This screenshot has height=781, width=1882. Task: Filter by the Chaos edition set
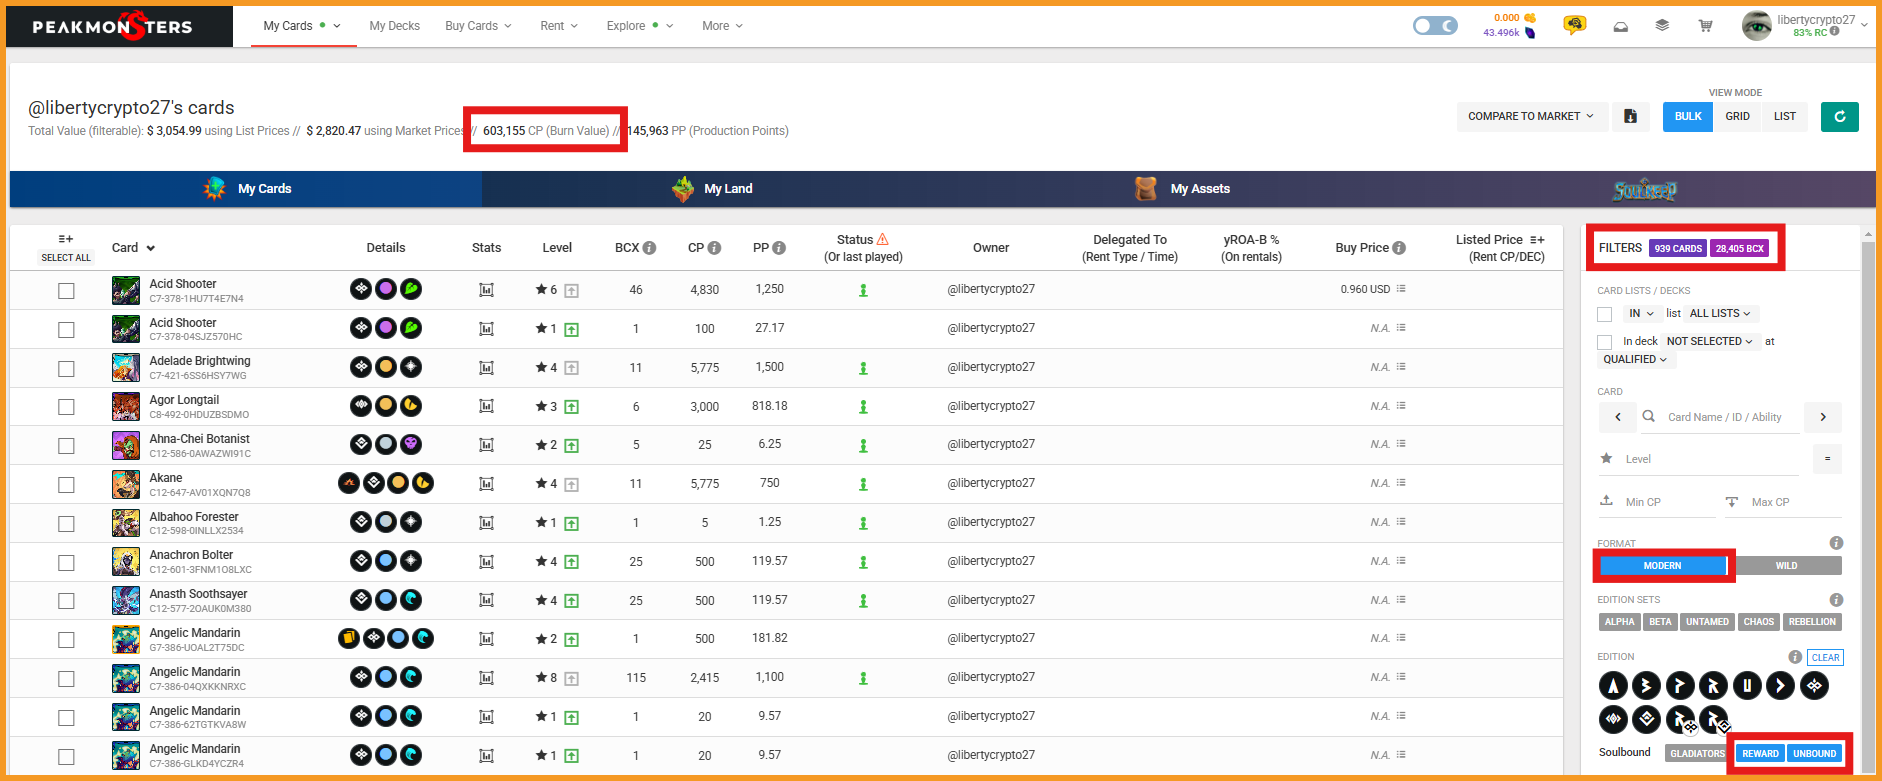[x=1758, y=622]
